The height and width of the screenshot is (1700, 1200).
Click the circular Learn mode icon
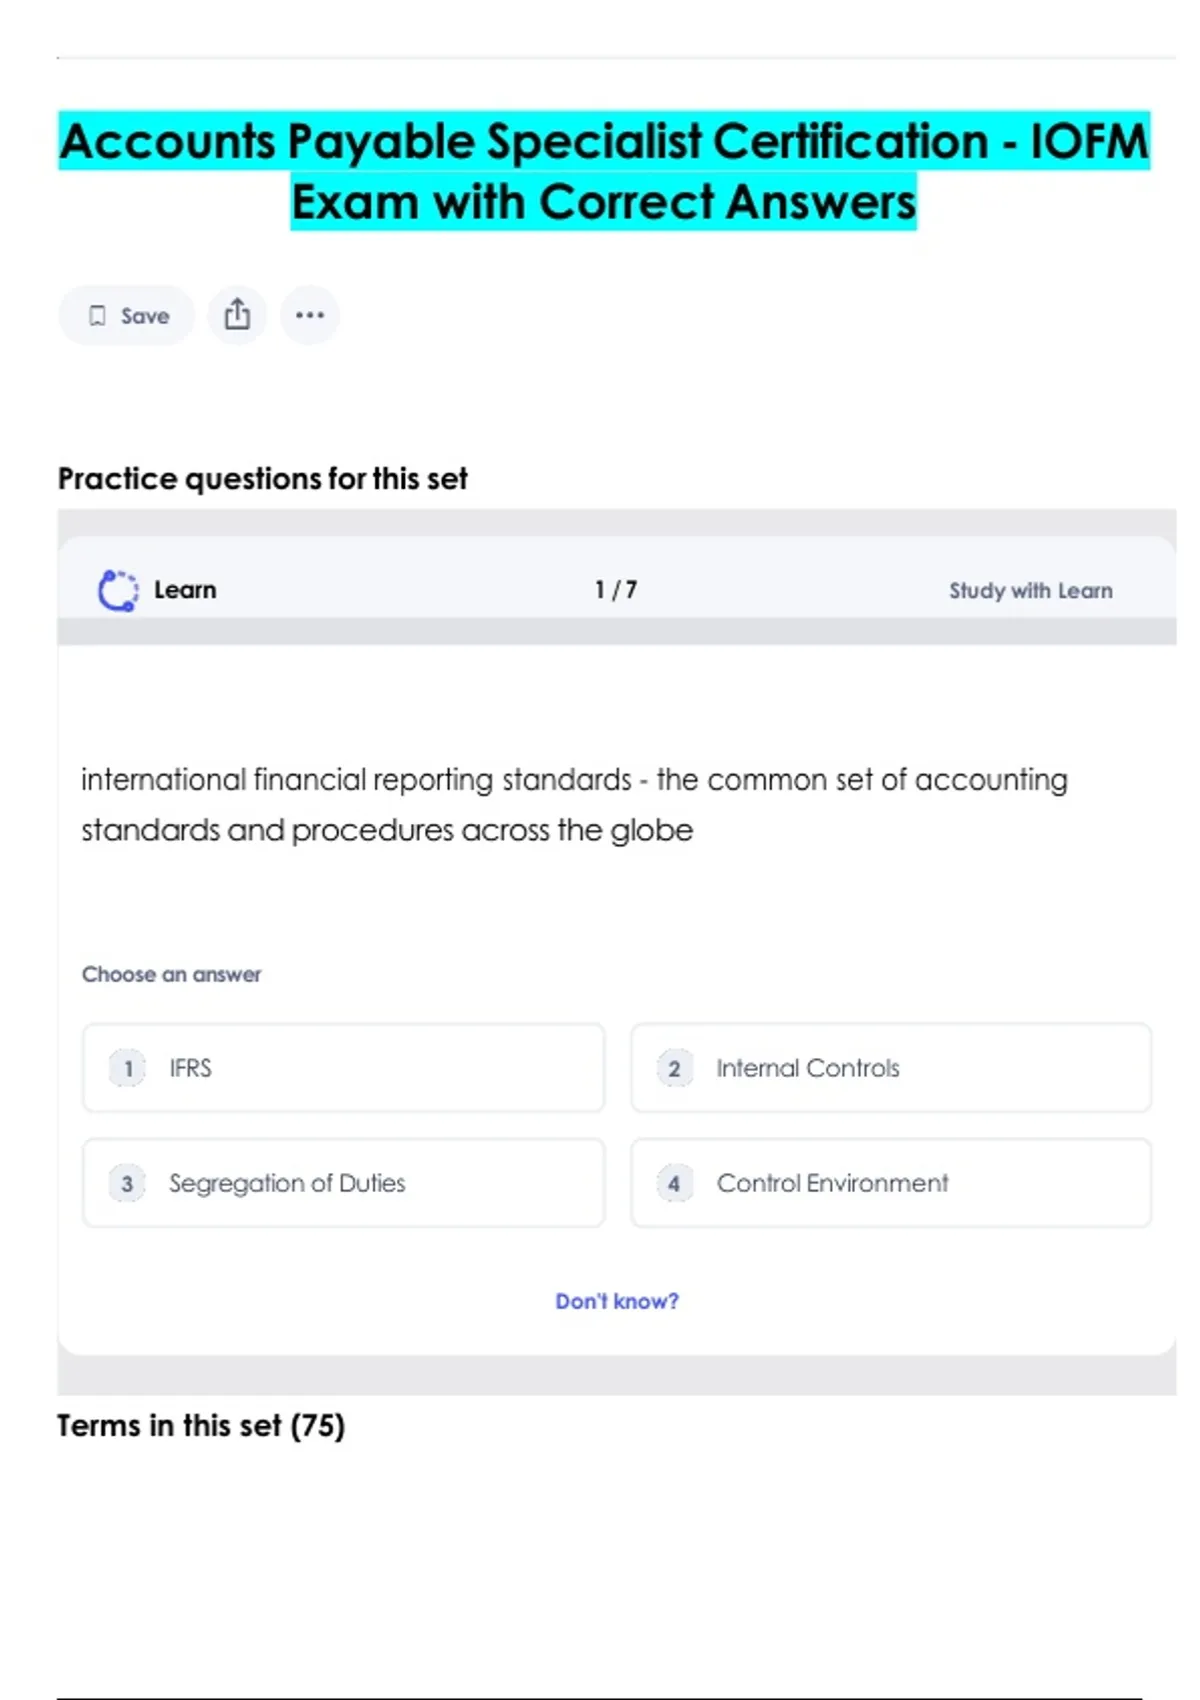(x=118, y=590)
